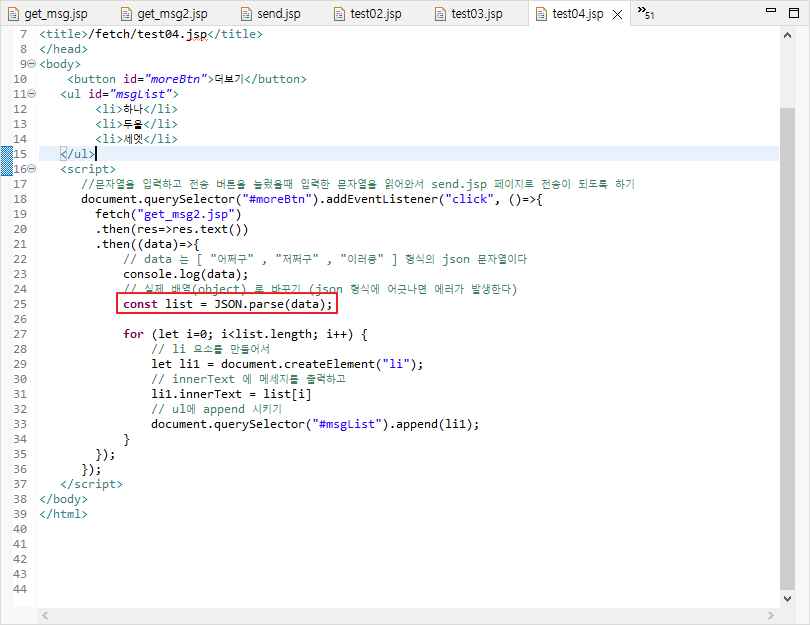The image size is (810, 625).
Task: Close the test04.jsp editor tab
Action: tap(617, 14)
